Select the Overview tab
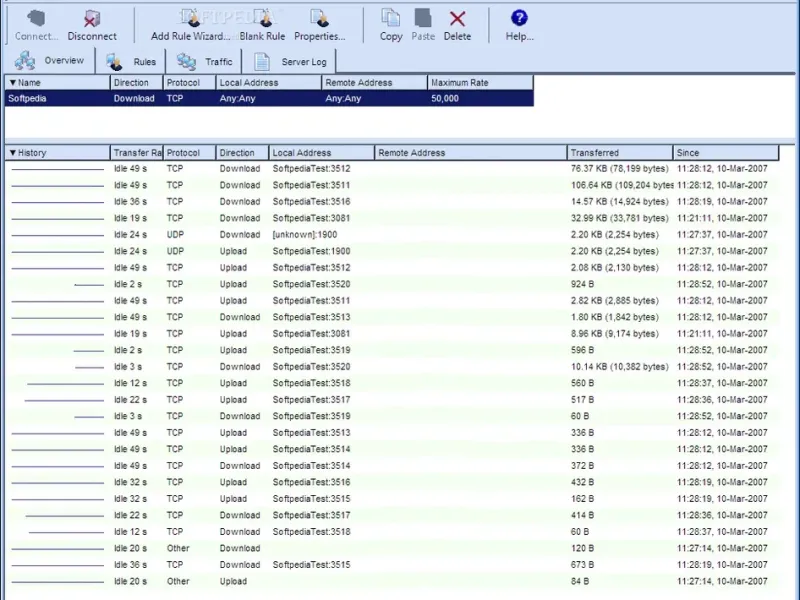The image size is (800, 600). pos(51,61)
